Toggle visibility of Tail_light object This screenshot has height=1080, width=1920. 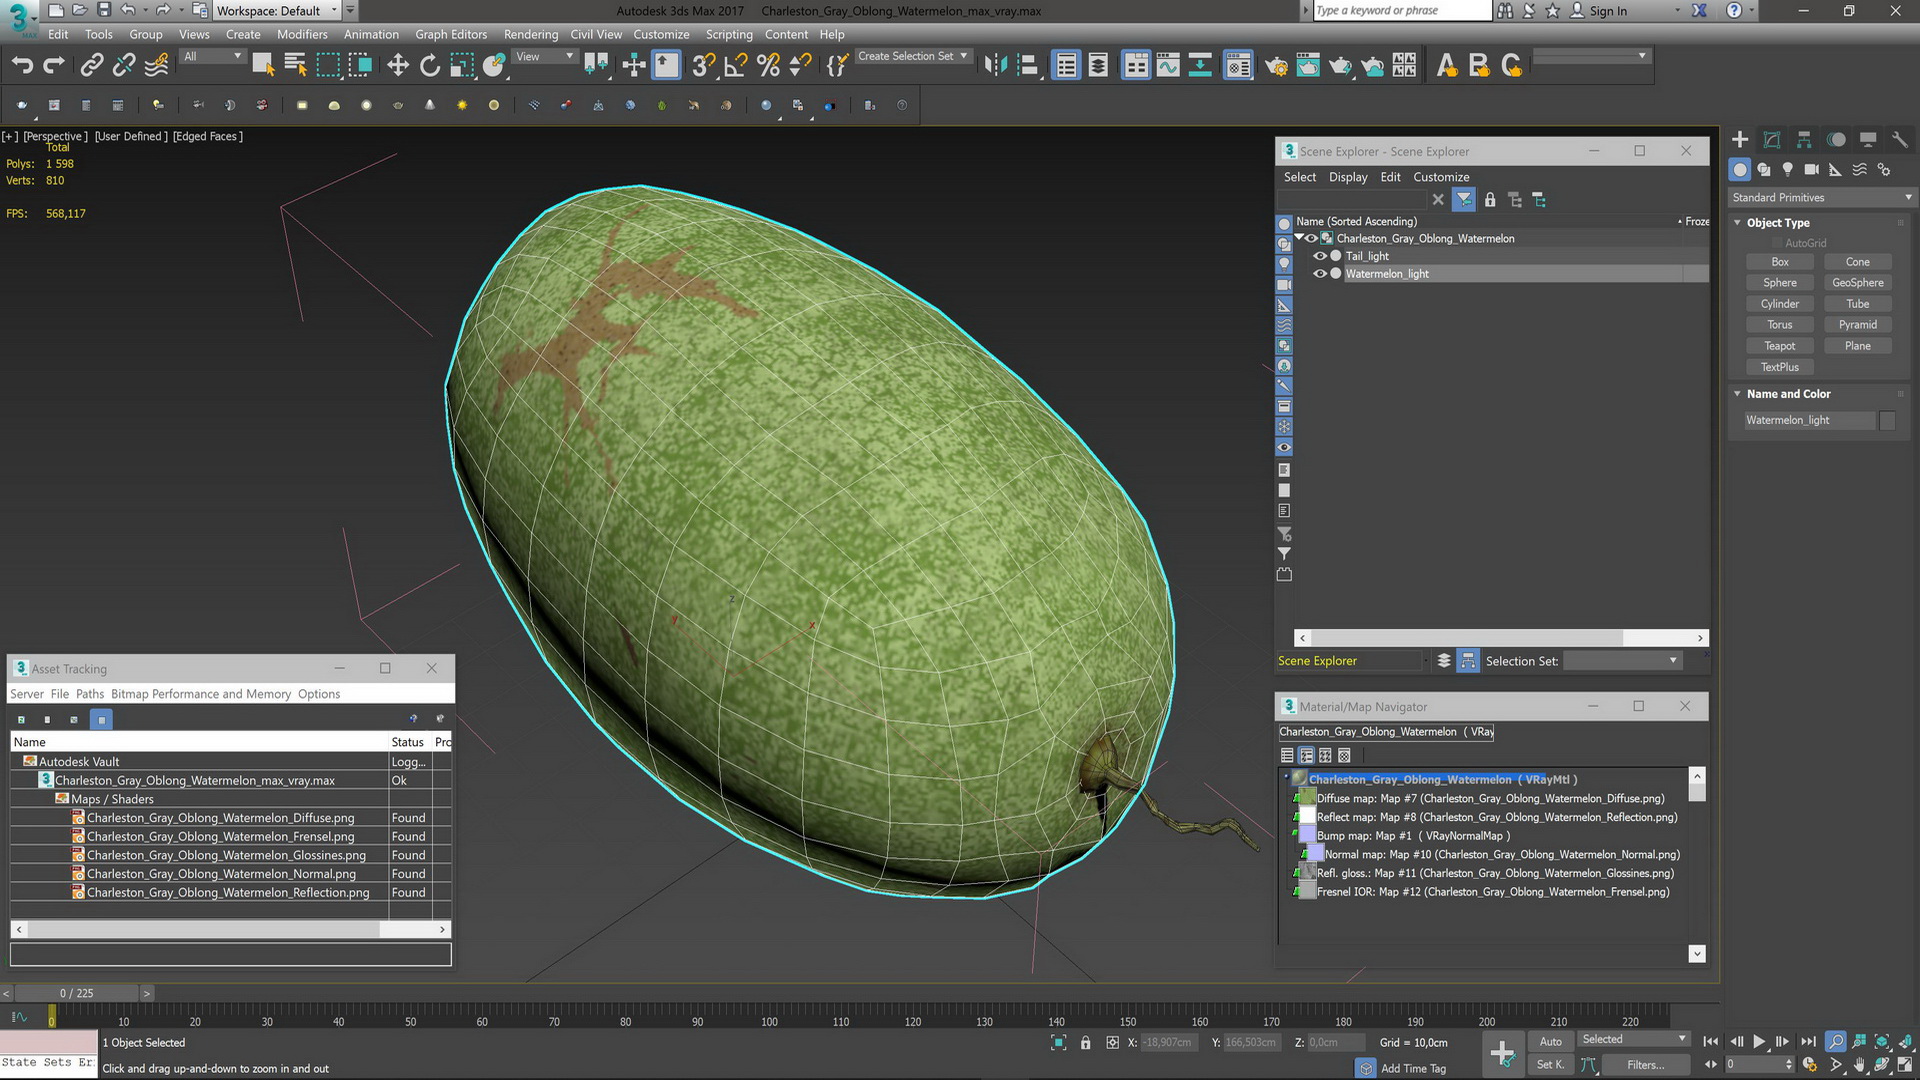(1320, 256)
